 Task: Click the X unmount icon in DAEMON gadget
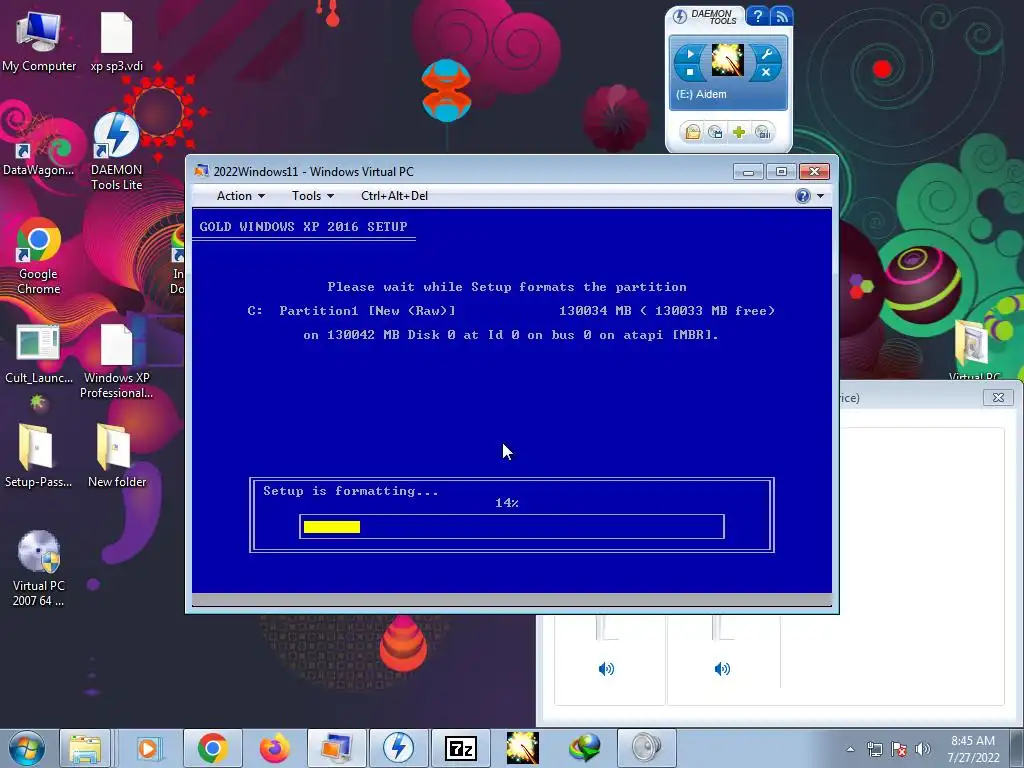click(766, 72)
